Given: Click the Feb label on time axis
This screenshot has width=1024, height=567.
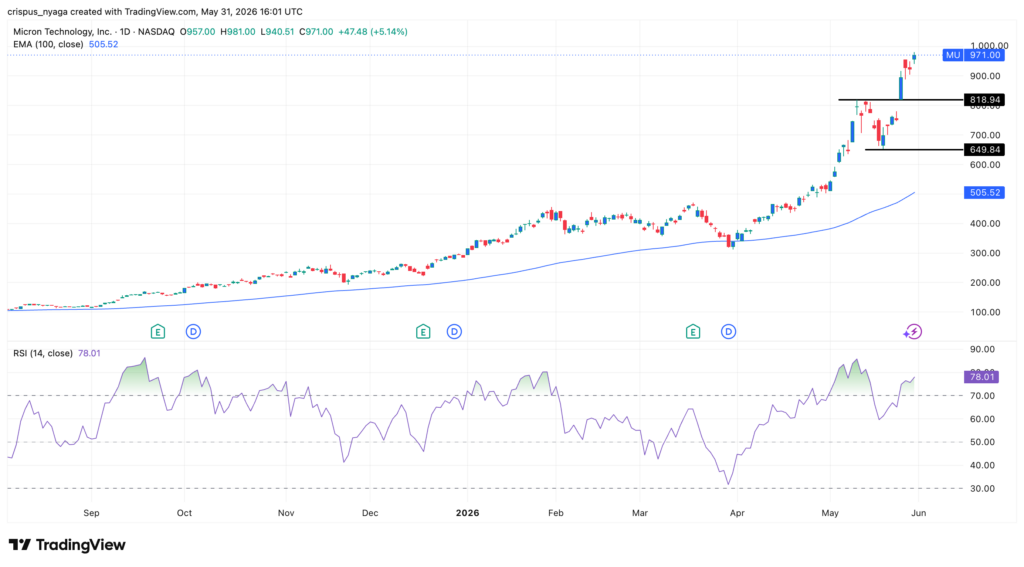Looking at the screenshot, I should point(556,513).
